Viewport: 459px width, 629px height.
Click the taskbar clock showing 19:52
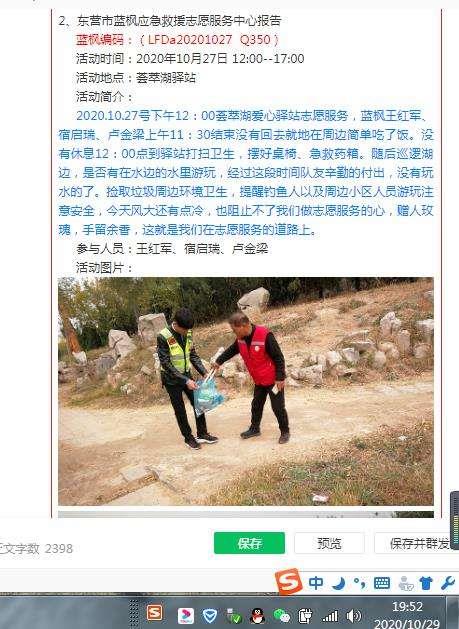(407, 606)
